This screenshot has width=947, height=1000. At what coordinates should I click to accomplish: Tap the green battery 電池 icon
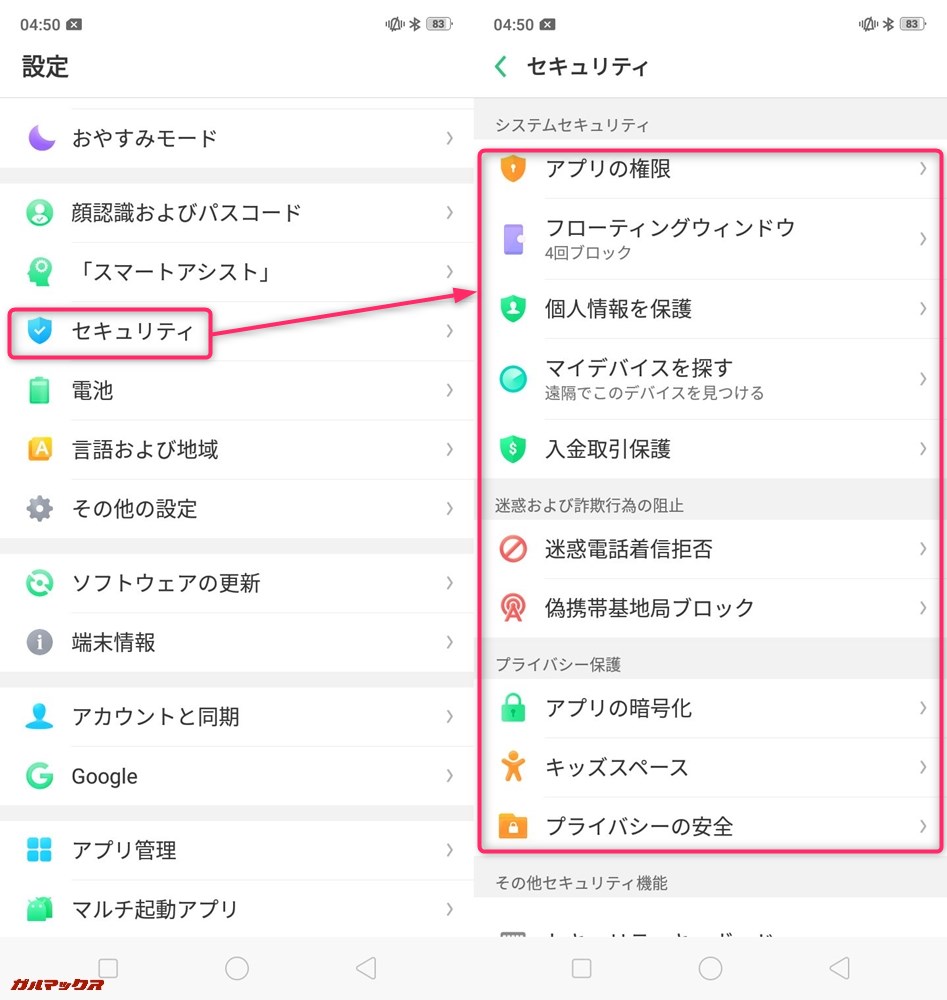click(40, 390)
